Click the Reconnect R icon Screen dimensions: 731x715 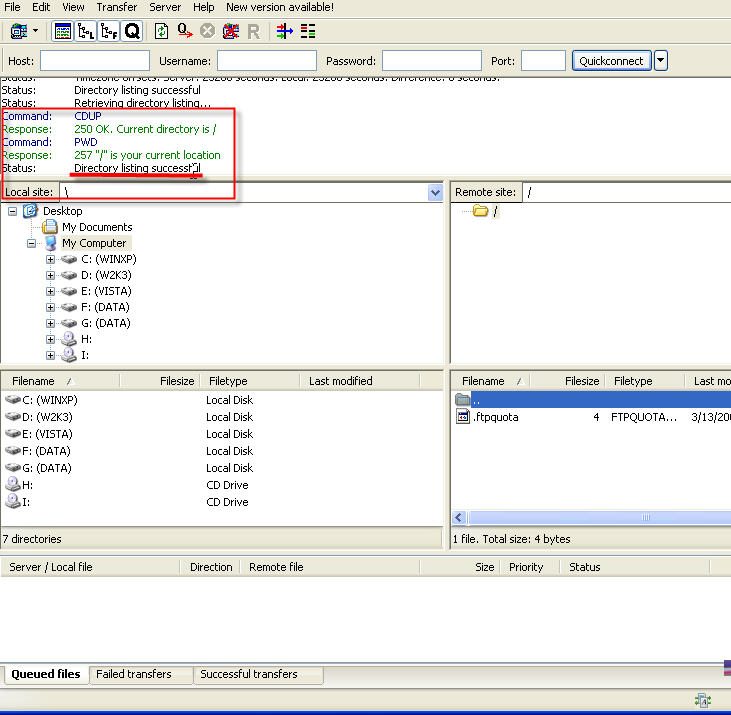(x=254, y=32)
